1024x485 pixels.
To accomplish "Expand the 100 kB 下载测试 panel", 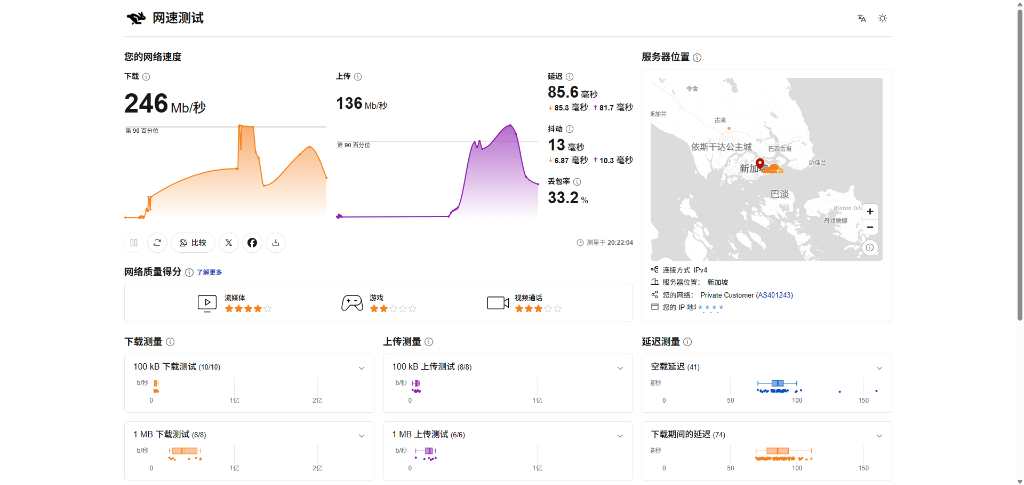I will click(x=361, y=368).
